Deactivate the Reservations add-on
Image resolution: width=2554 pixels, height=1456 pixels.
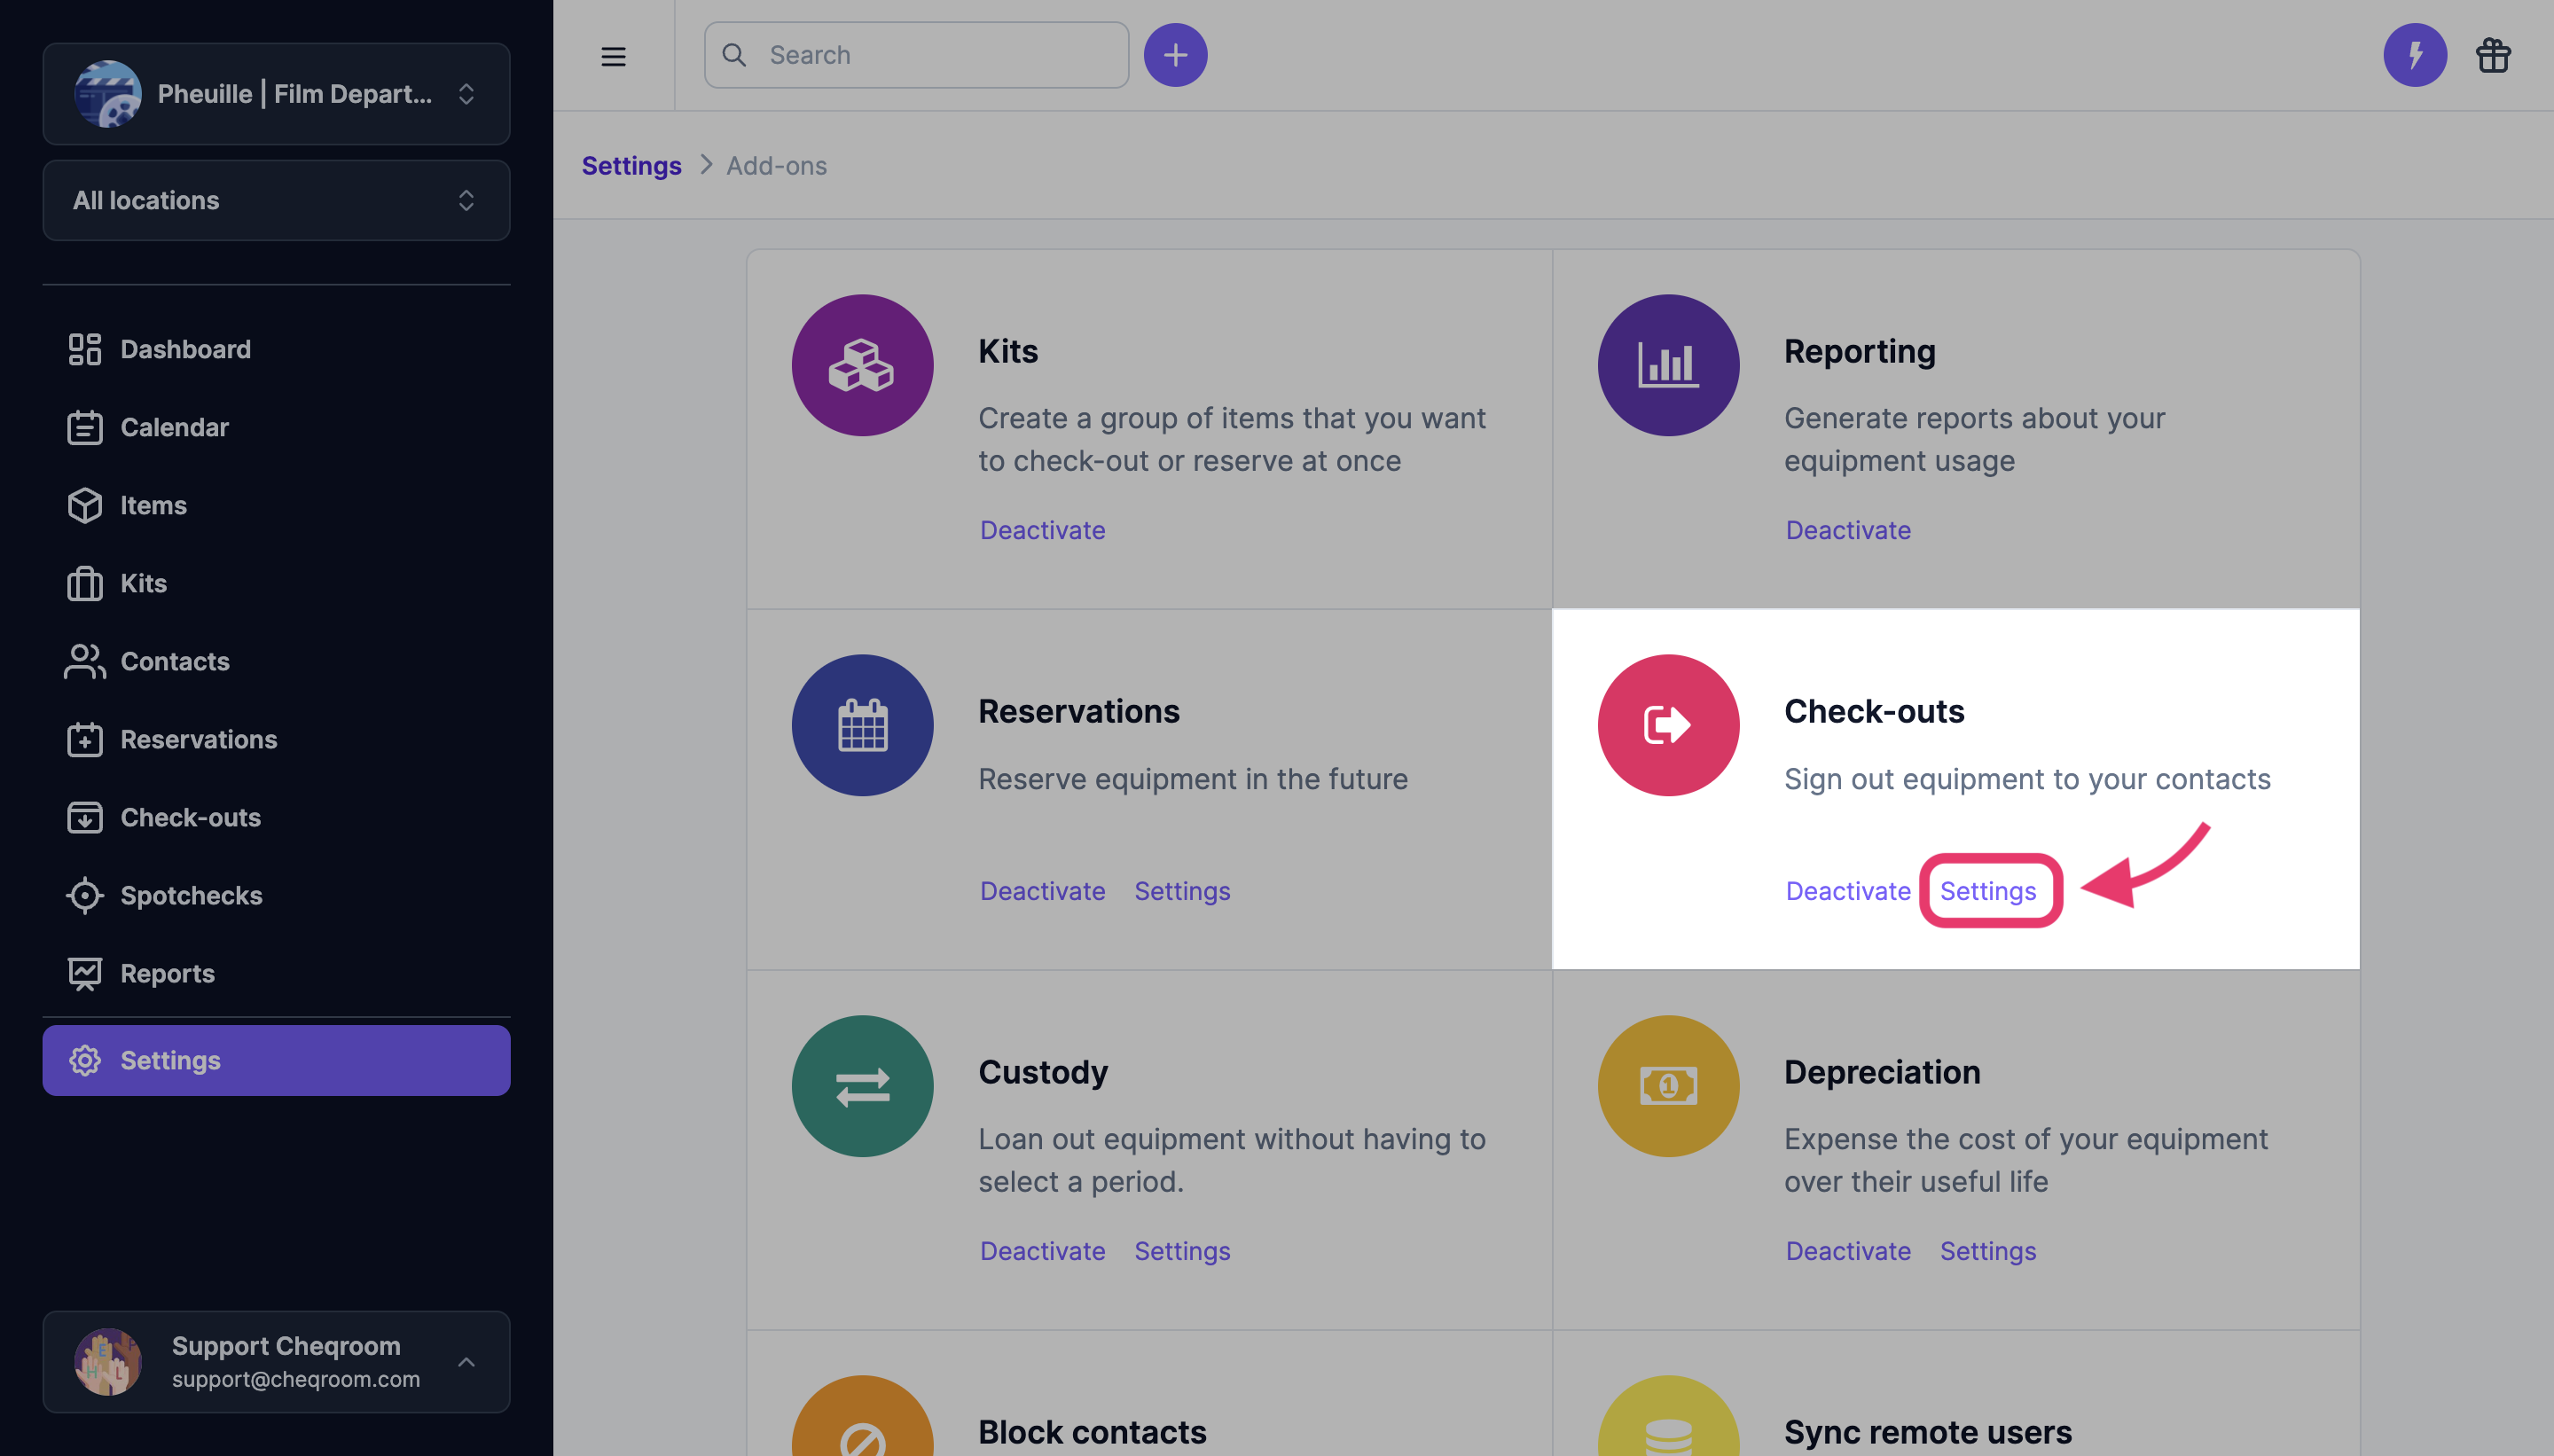tap(1042, 890)
